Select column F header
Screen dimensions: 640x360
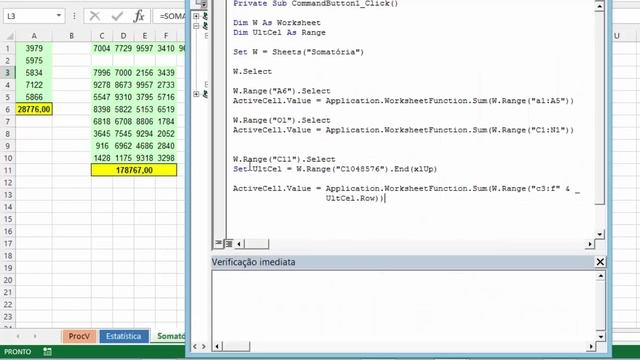[166, 36]
